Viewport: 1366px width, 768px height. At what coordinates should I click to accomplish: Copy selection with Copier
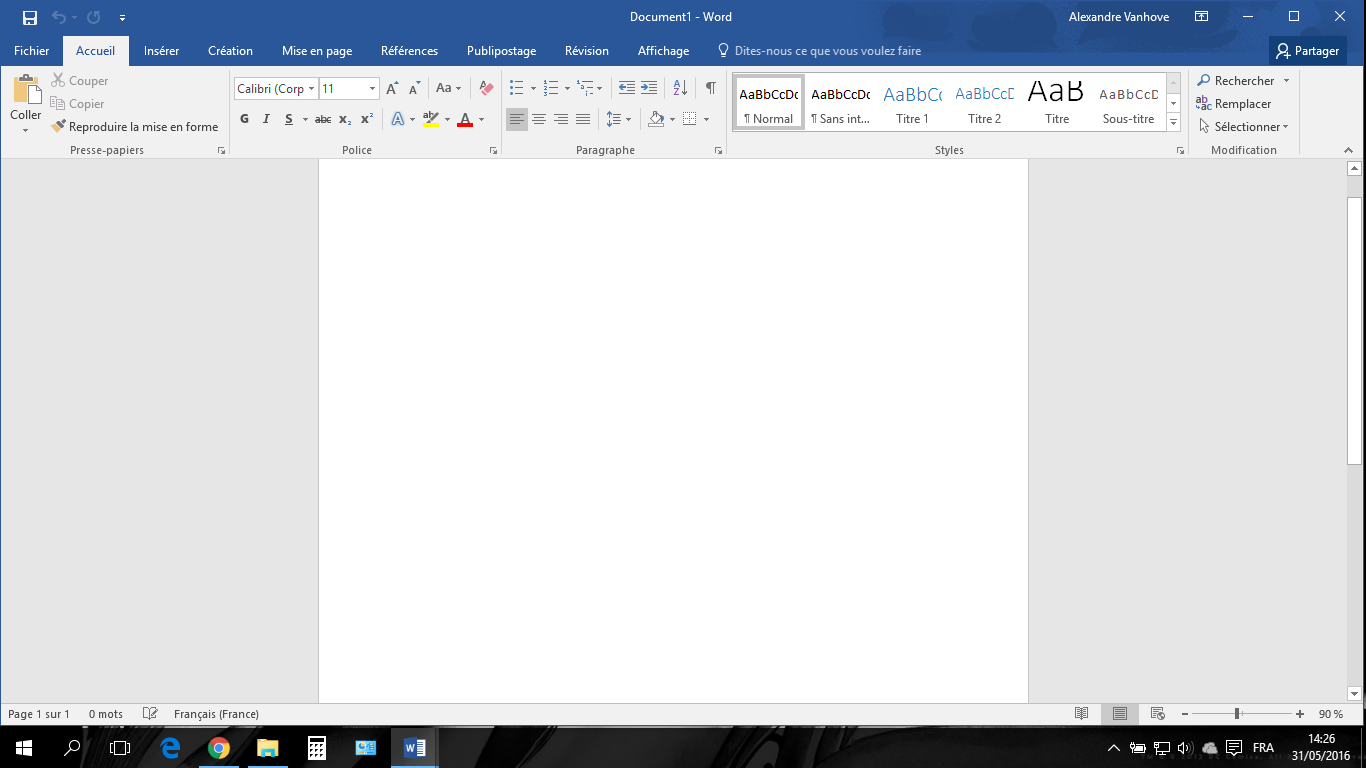pos(78,104)
